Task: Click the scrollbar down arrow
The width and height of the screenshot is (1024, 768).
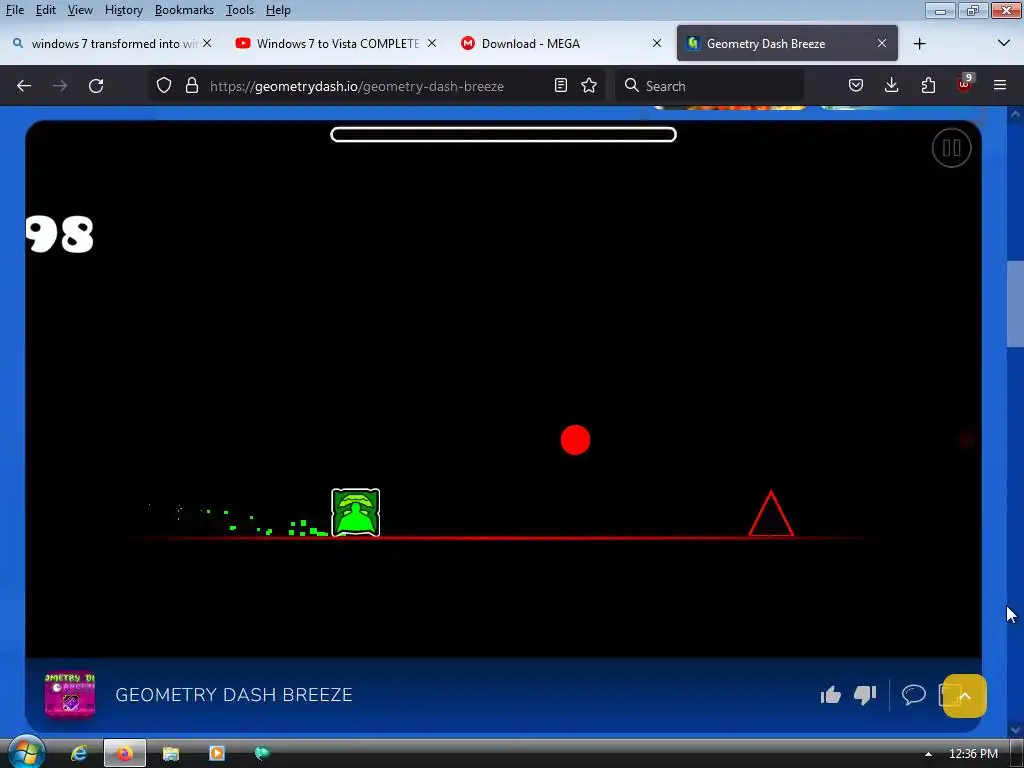Action: [x=1015, y=729]
